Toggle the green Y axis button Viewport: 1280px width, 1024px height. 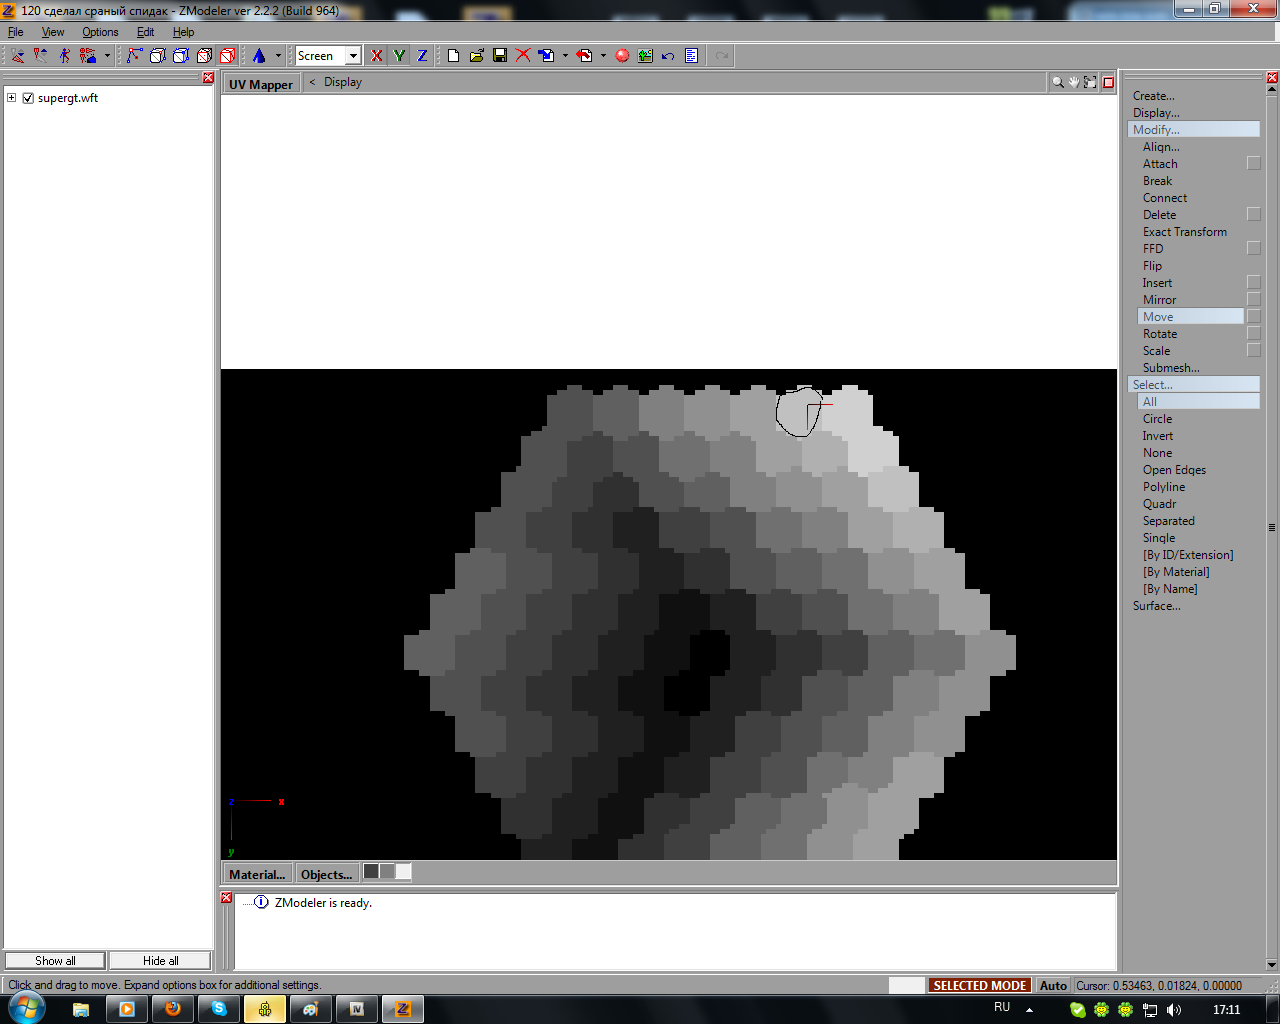[399, 56]
